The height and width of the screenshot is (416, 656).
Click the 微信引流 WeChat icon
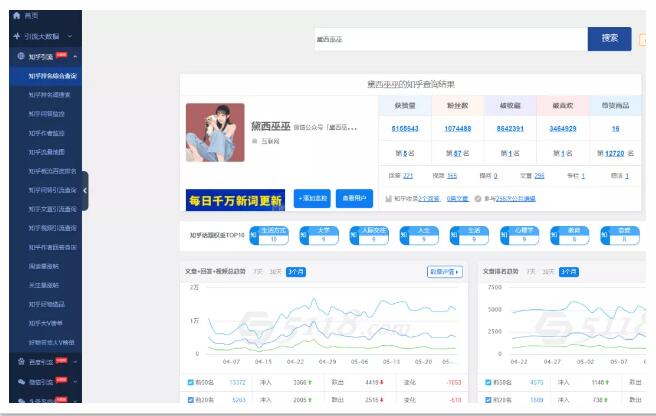[x=21, y=381]
